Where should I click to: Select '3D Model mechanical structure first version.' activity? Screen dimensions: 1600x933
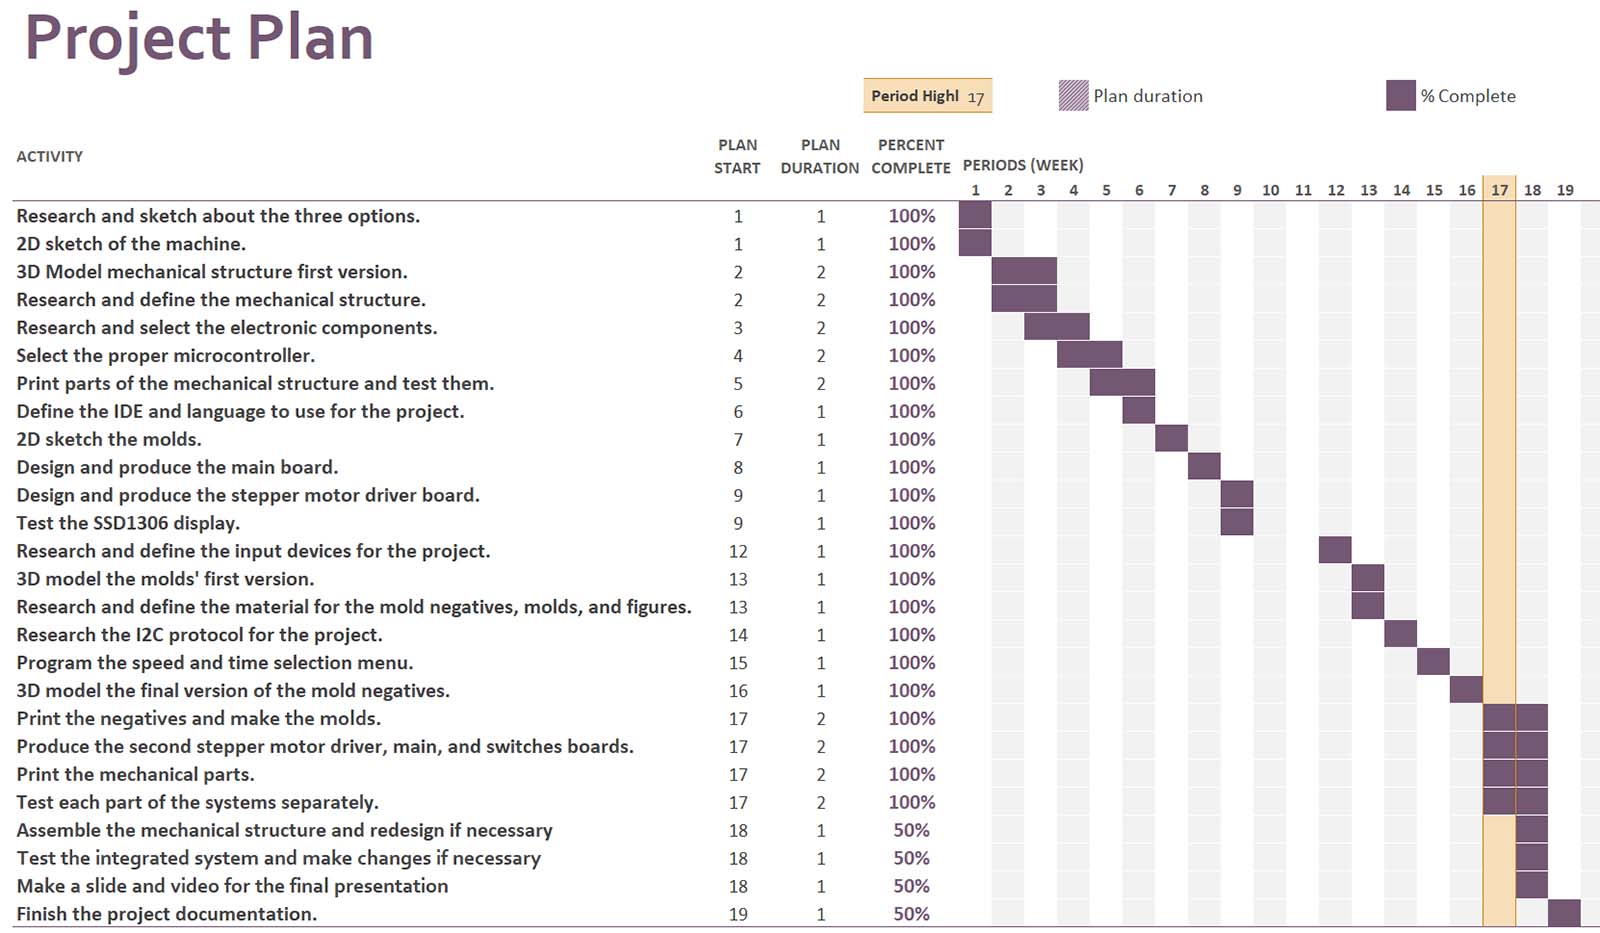[x=212, y=272]
